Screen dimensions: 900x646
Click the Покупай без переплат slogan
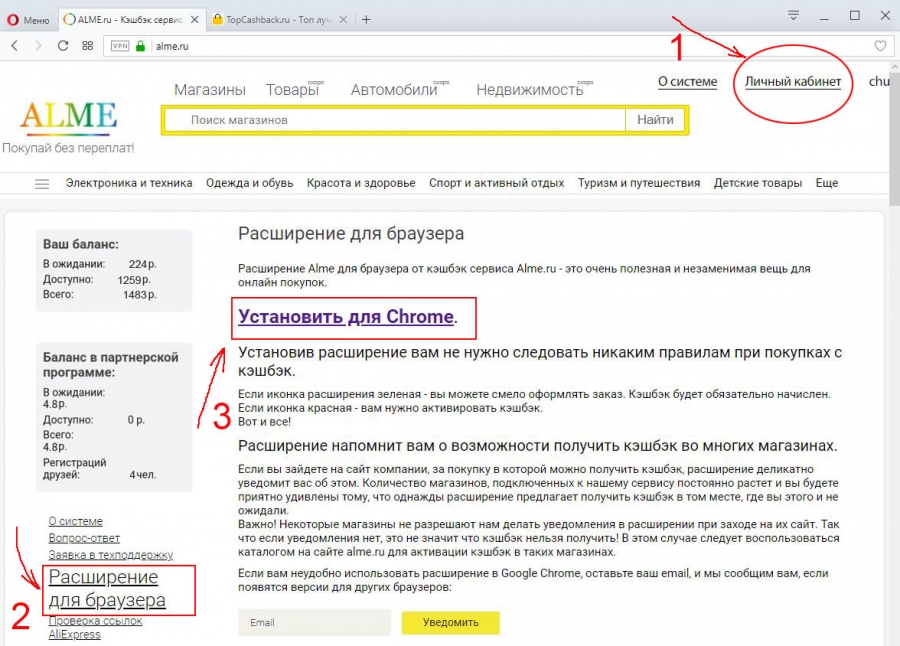(x=68, y=148)
